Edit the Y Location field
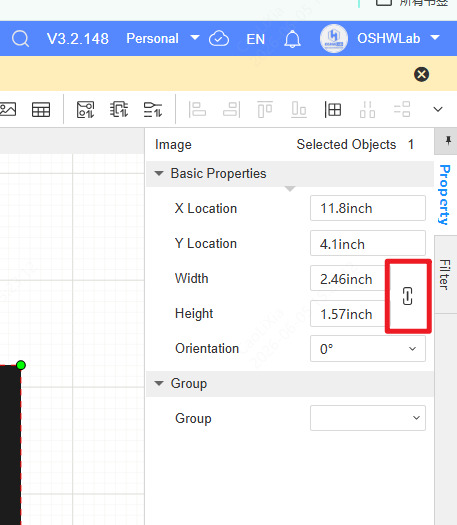457x525 pixels. [368, 243]
